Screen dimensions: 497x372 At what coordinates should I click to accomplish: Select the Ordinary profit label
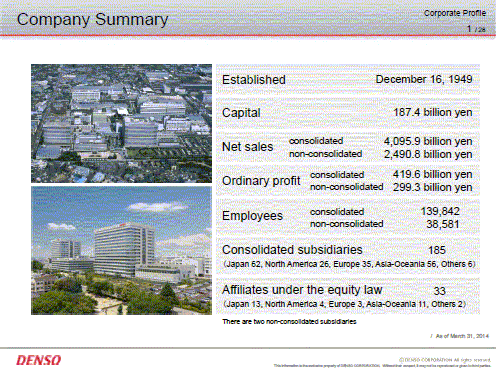[x=261, y=181]
